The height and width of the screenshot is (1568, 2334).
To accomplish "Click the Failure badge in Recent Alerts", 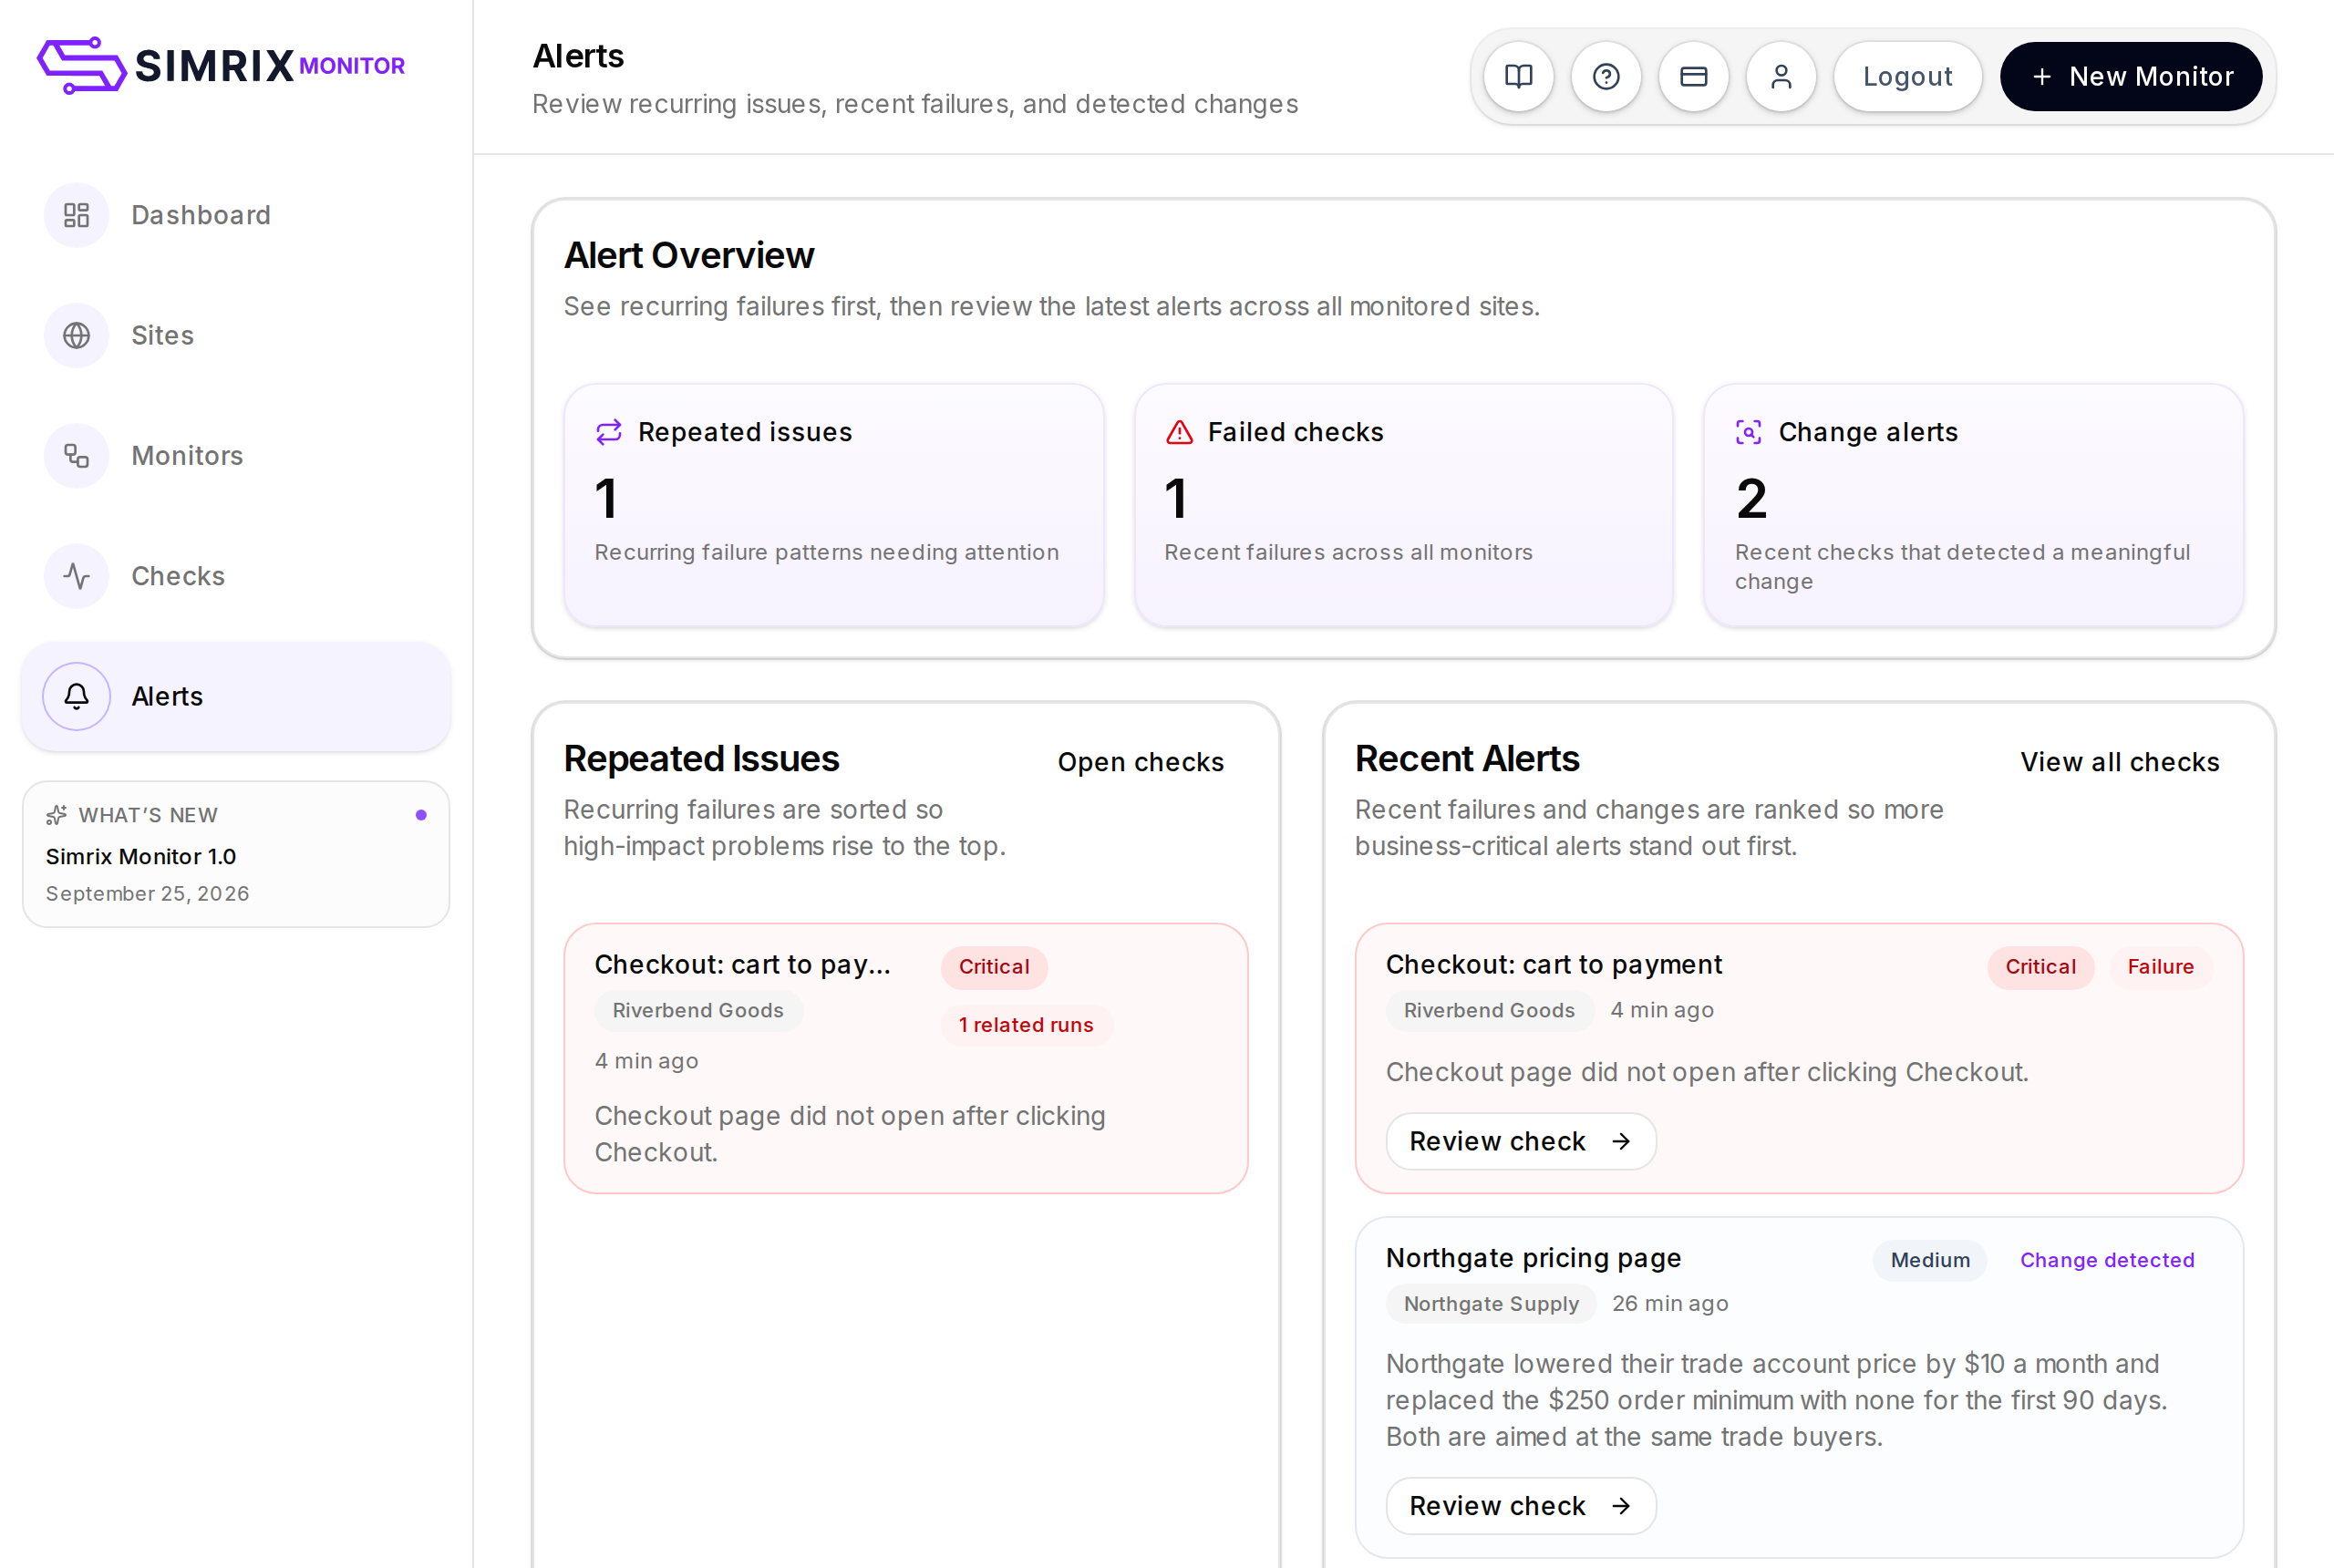I will coord(2160,967).
